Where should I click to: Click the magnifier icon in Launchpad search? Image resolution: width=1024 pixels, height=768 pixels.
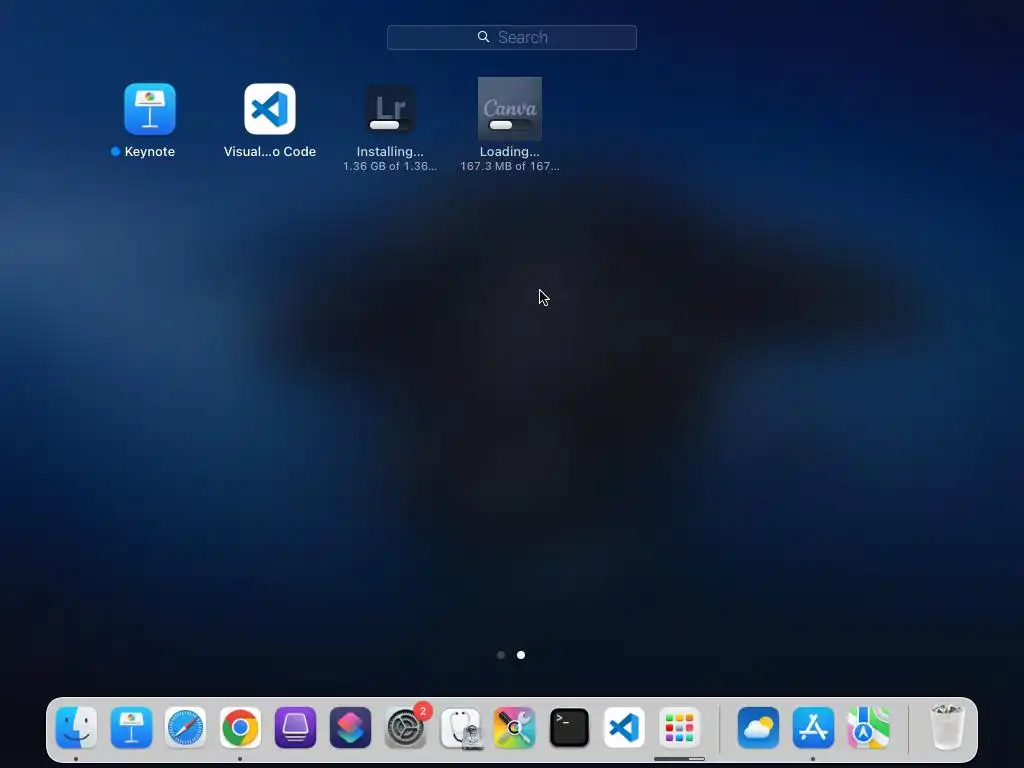point(483,37)
